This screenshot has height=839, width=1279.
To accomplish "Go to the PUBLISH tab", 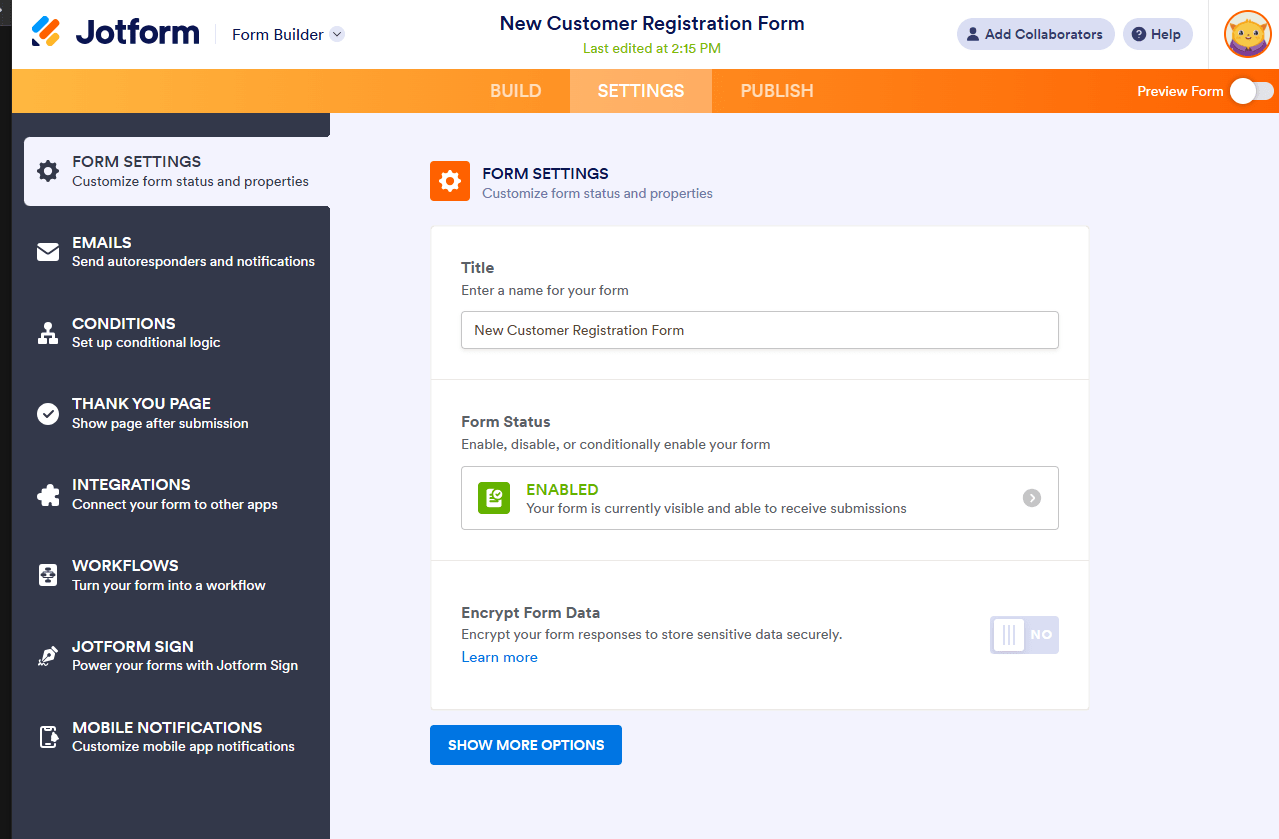I will point(777,91).
